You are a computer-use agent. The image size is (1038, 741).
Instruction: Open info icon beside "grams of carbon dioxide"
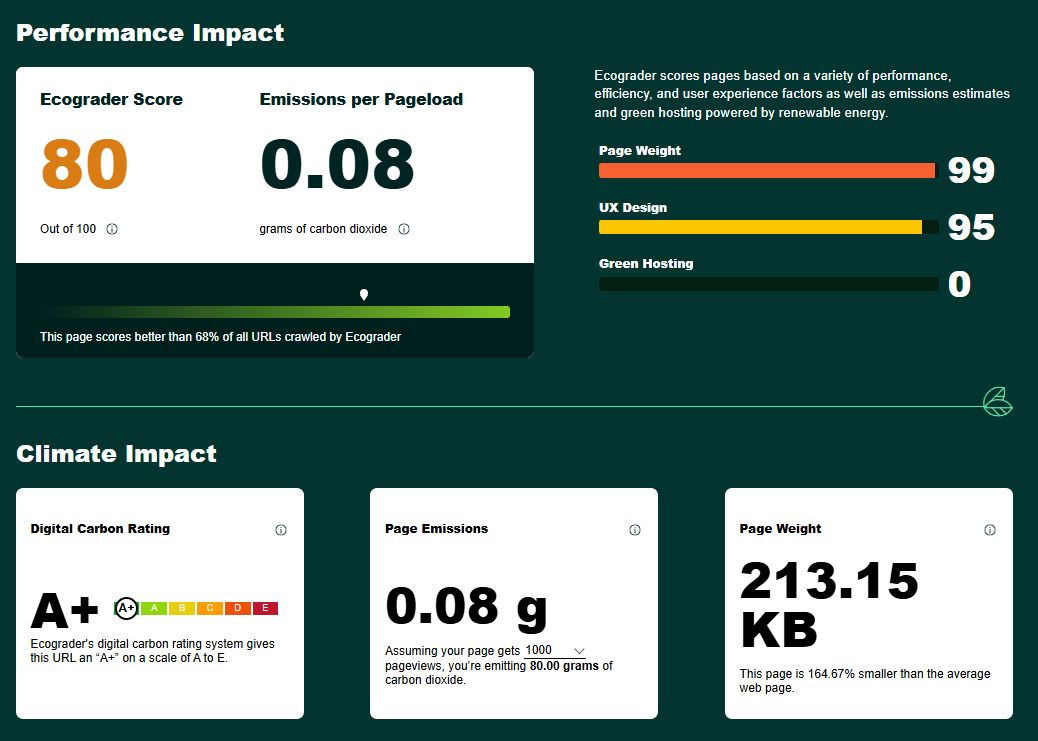click(x=404, y=229)
